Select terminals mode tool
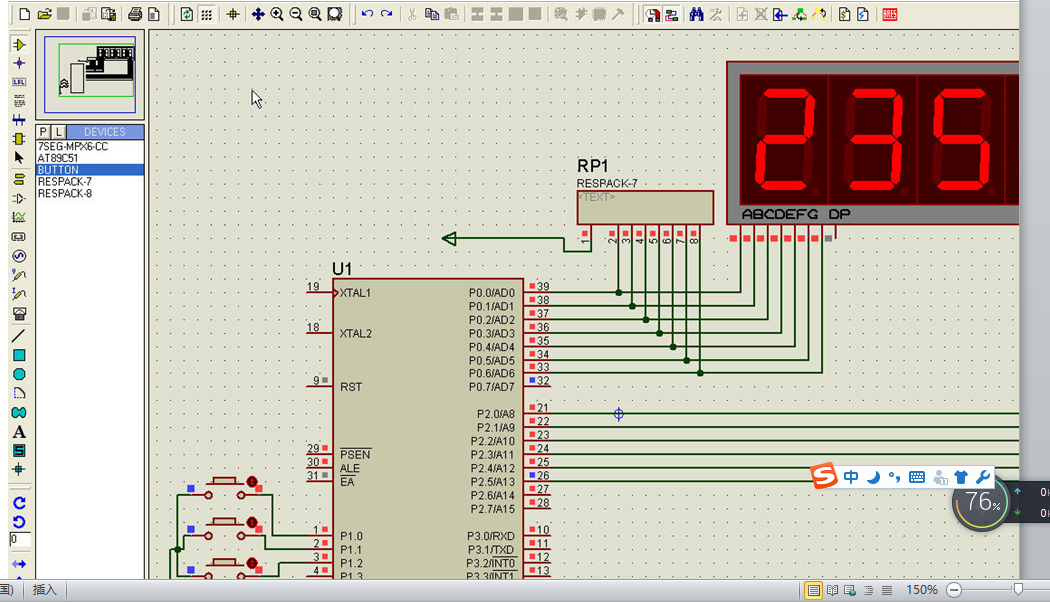 click(19, 179)
